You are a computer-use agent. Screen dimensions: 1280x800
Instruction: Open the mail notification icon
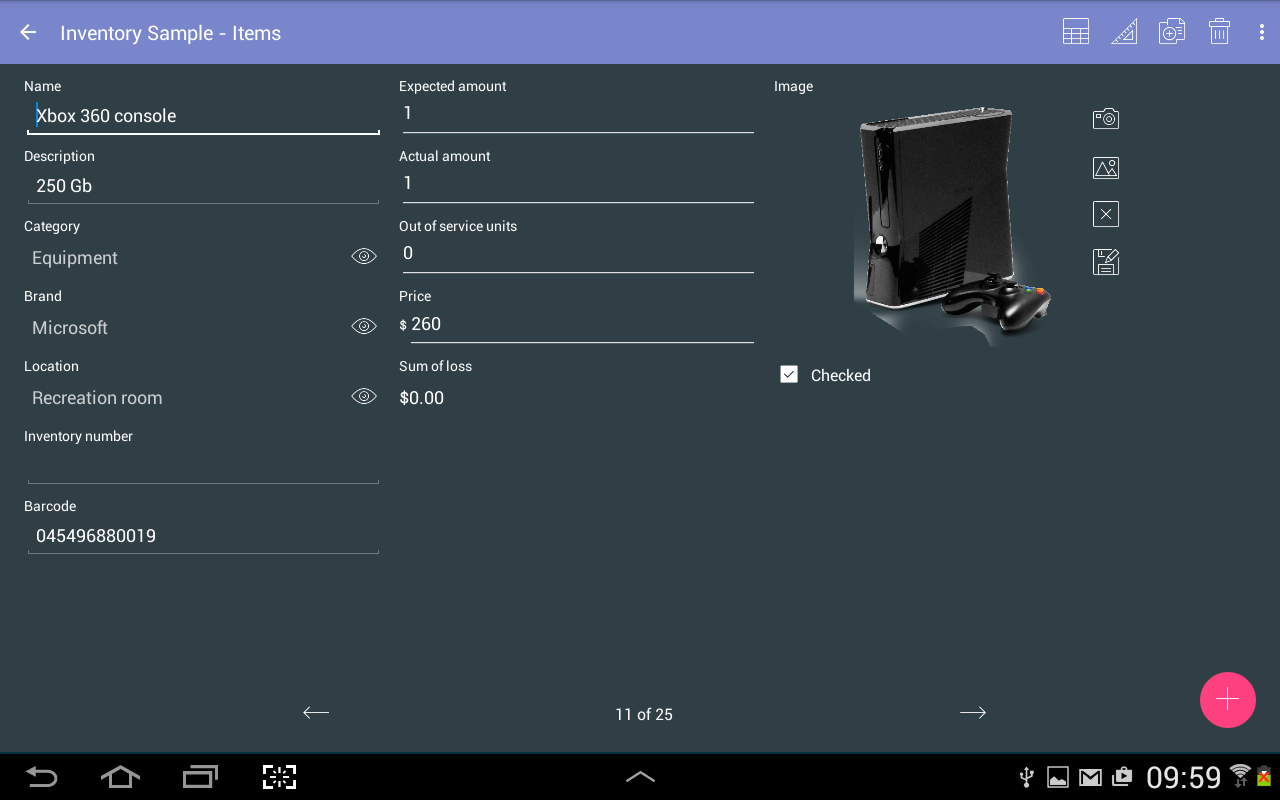[x=1090, y=777]
